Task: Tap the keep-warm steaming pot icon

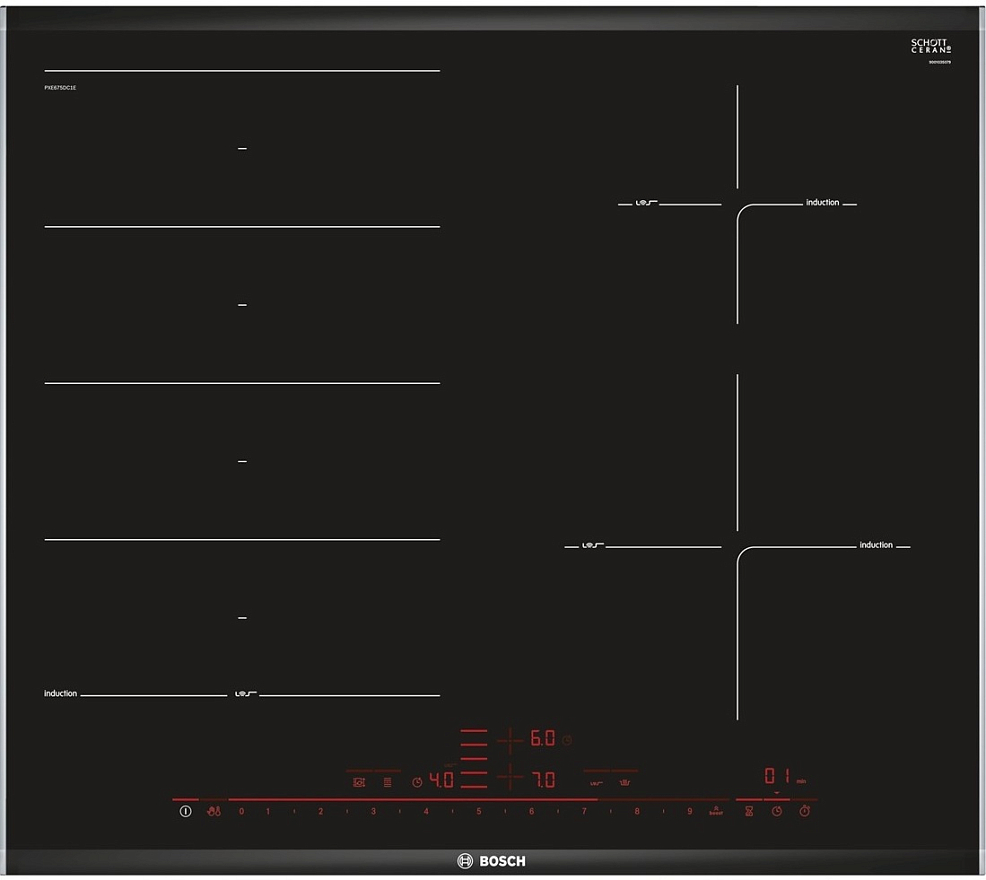Action: point(627,782)
